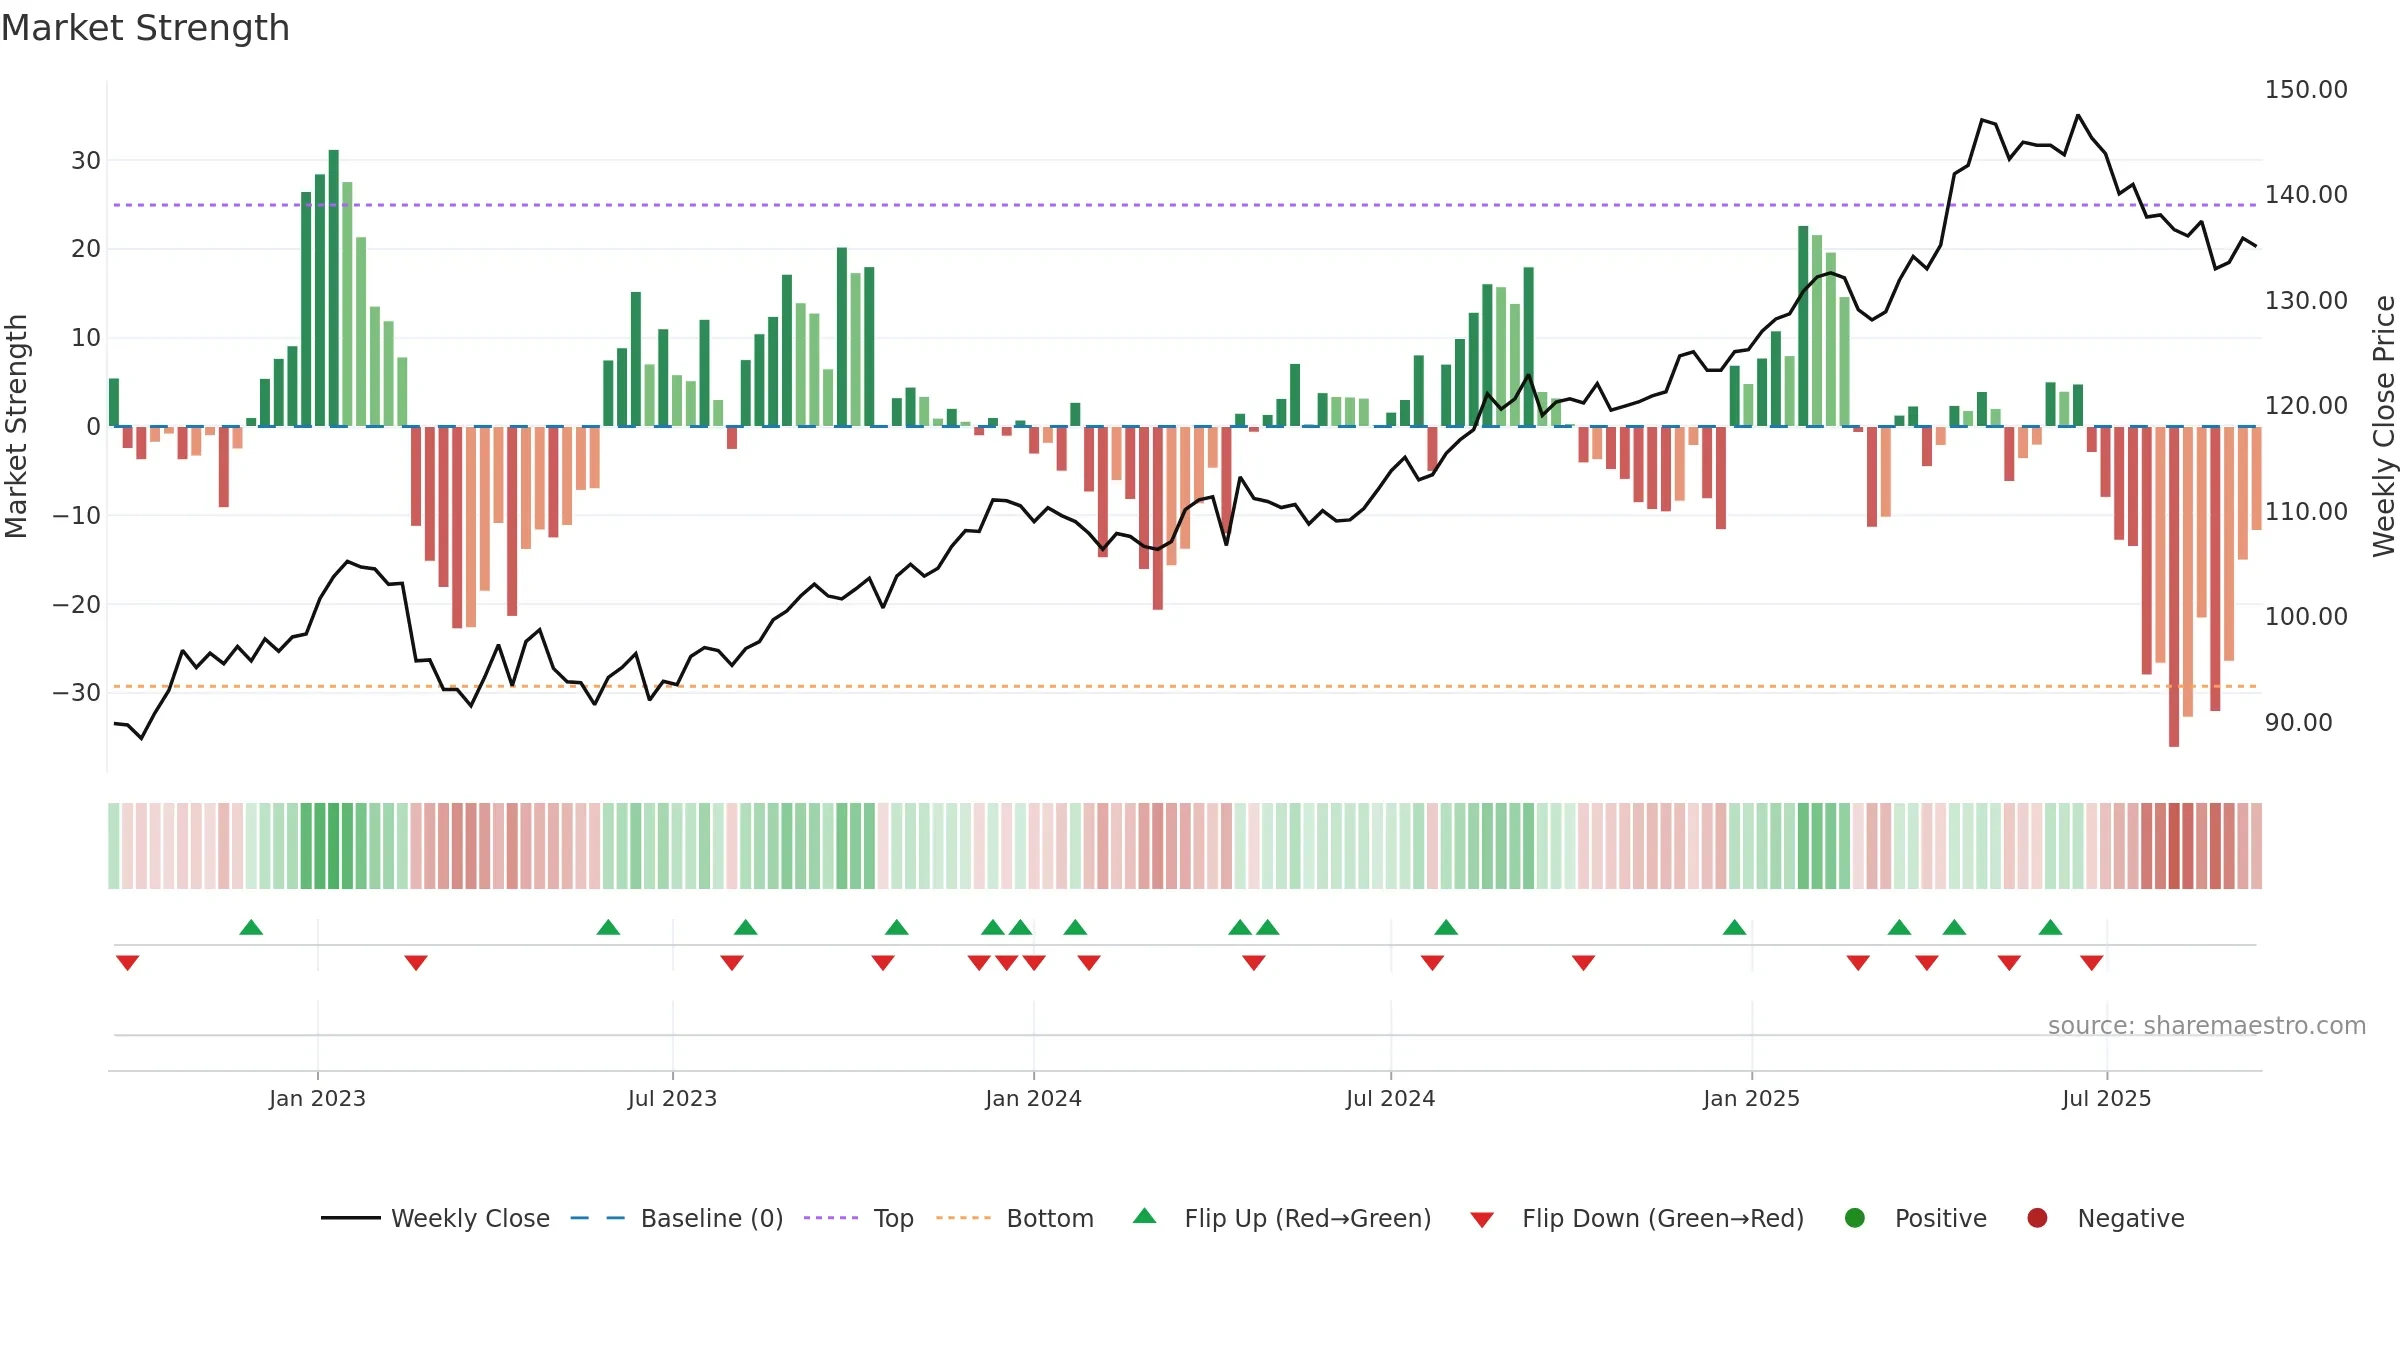The height and width of the screenshot is (1350, 2400).
Task: Click the Jul 2024 x-axis label
Action: pyautogui.click(x=1390, y=1099)
